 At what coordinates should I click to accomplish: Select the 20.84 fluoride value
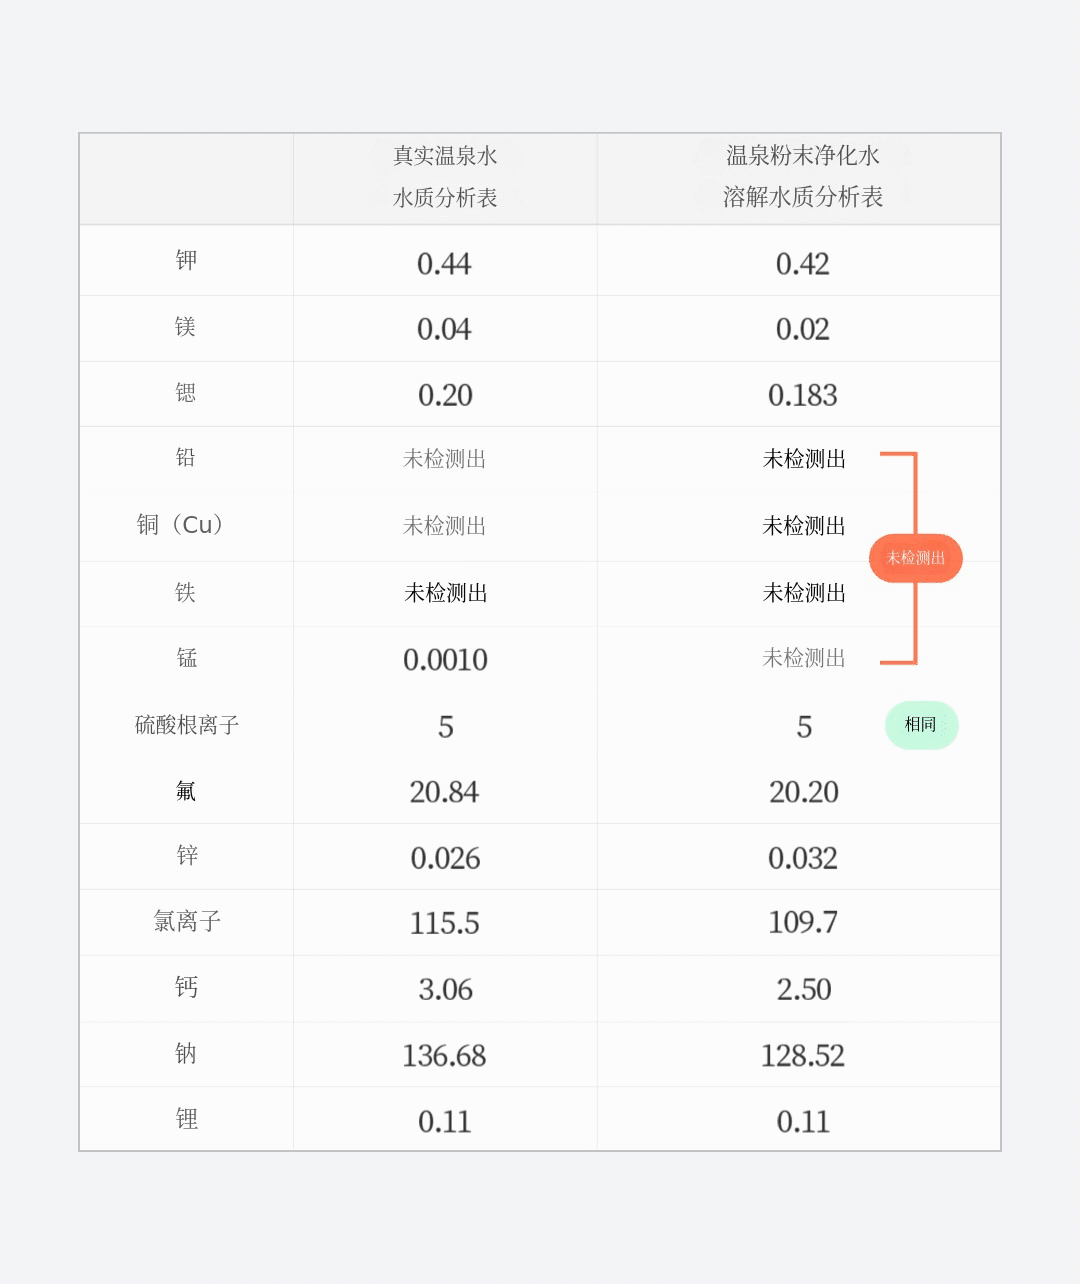tap(444, 792)
